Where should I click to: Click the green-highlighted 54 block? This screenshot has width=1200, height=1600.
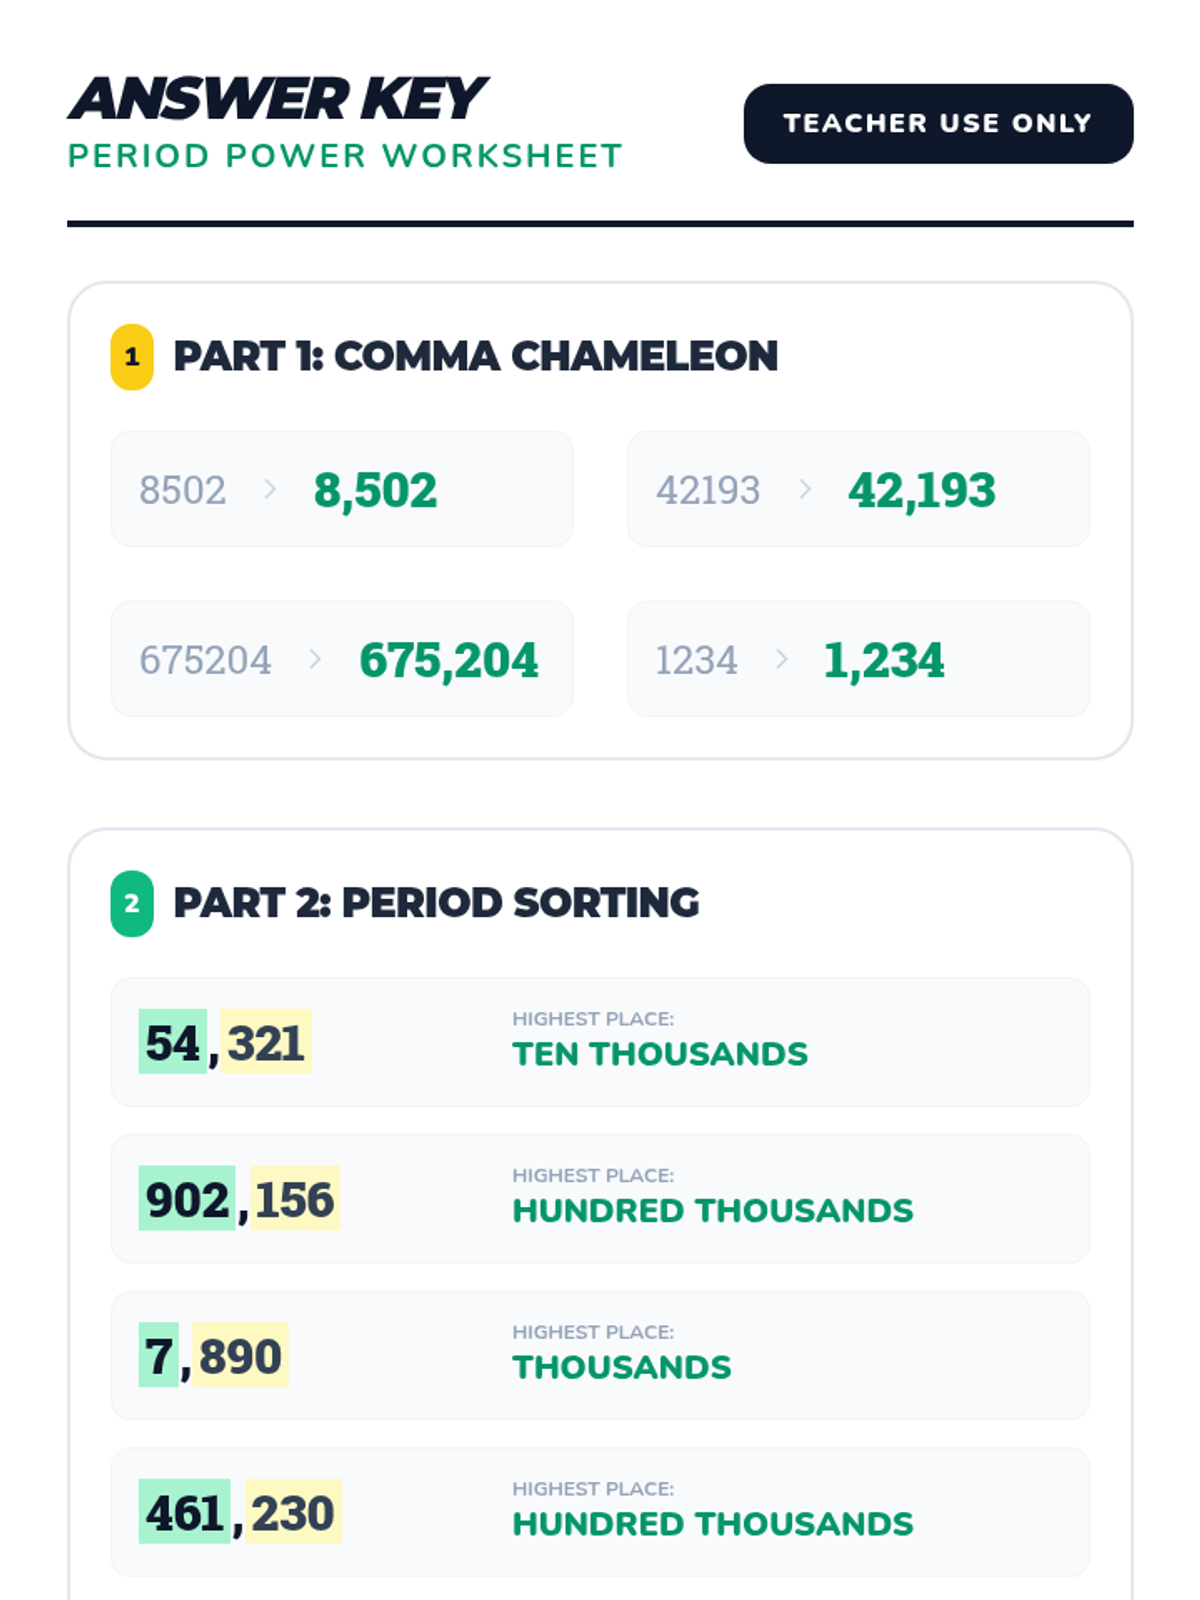pyautogui.click(x=173, y=1042)
